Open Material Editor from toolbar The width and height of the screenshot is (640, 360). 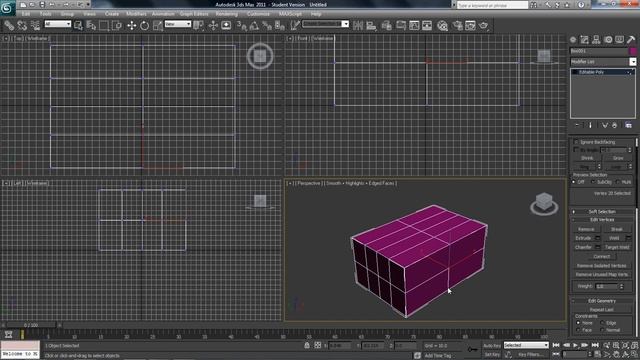(442, 26)
